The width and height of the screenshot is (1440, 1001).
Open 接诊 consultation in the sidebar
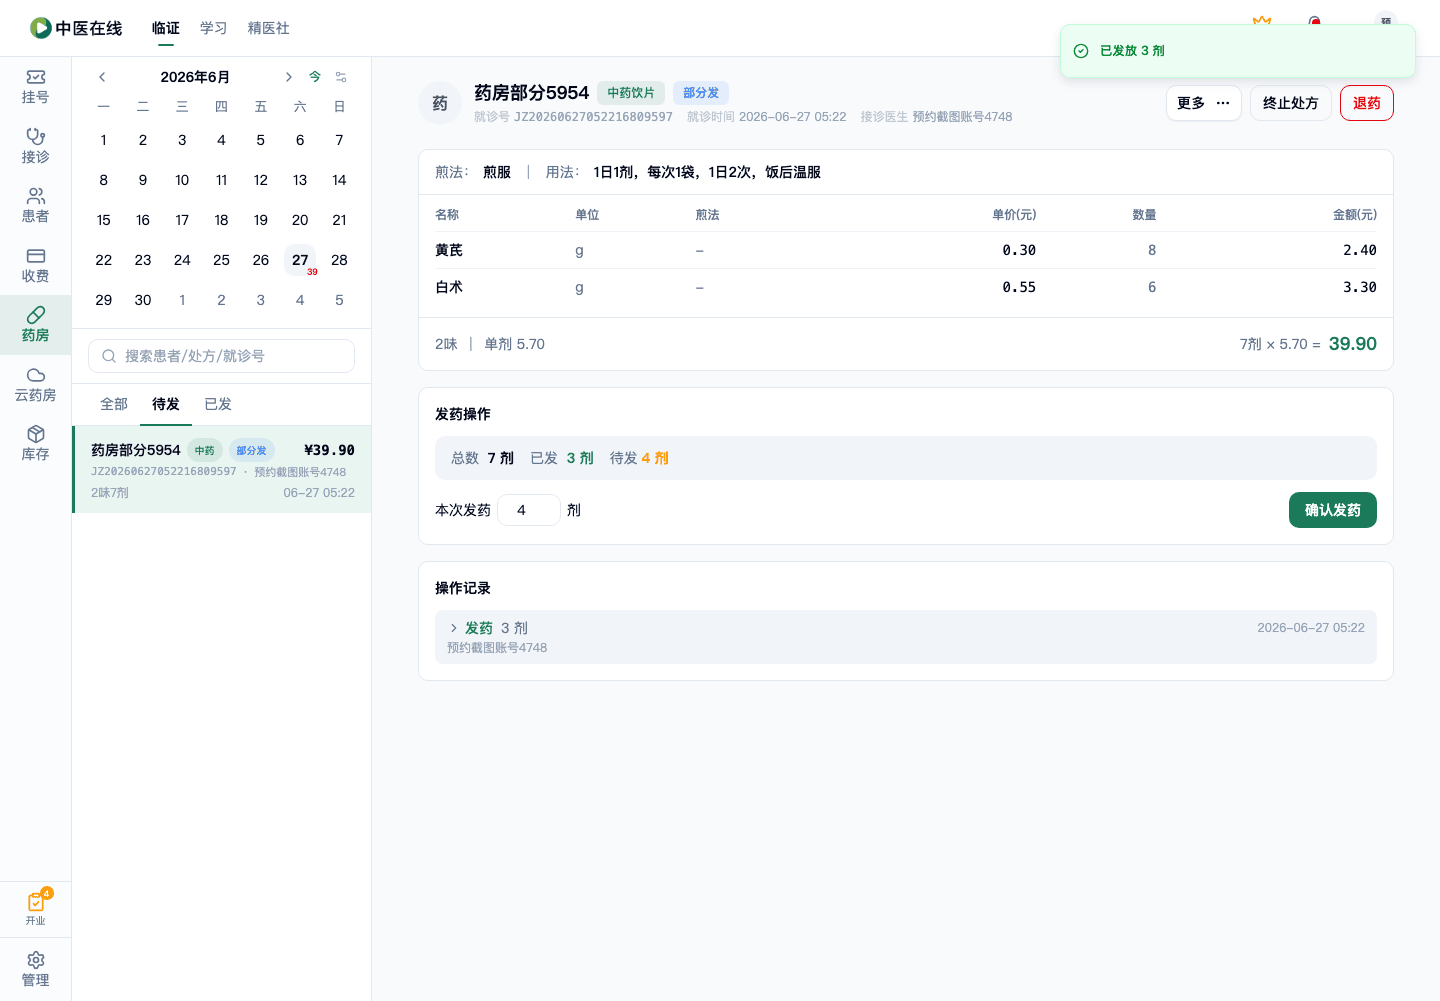pos(35,146)
